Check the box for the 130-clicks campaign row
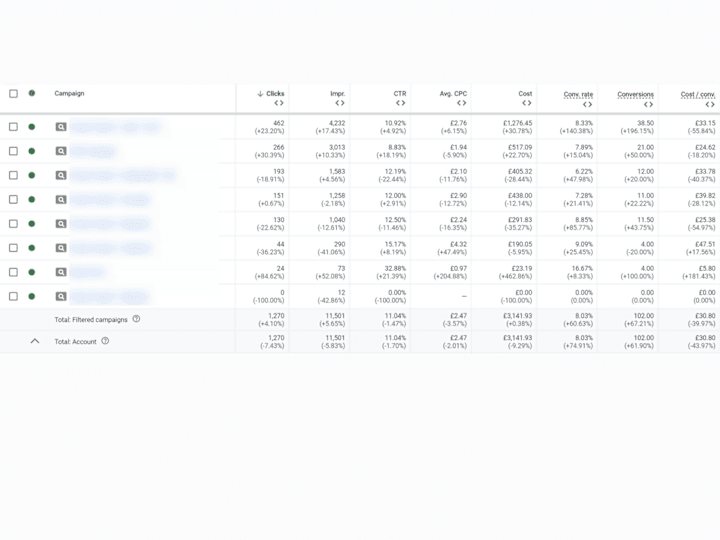The height and width of the screenshot is (540, 720). coord(13,224)
